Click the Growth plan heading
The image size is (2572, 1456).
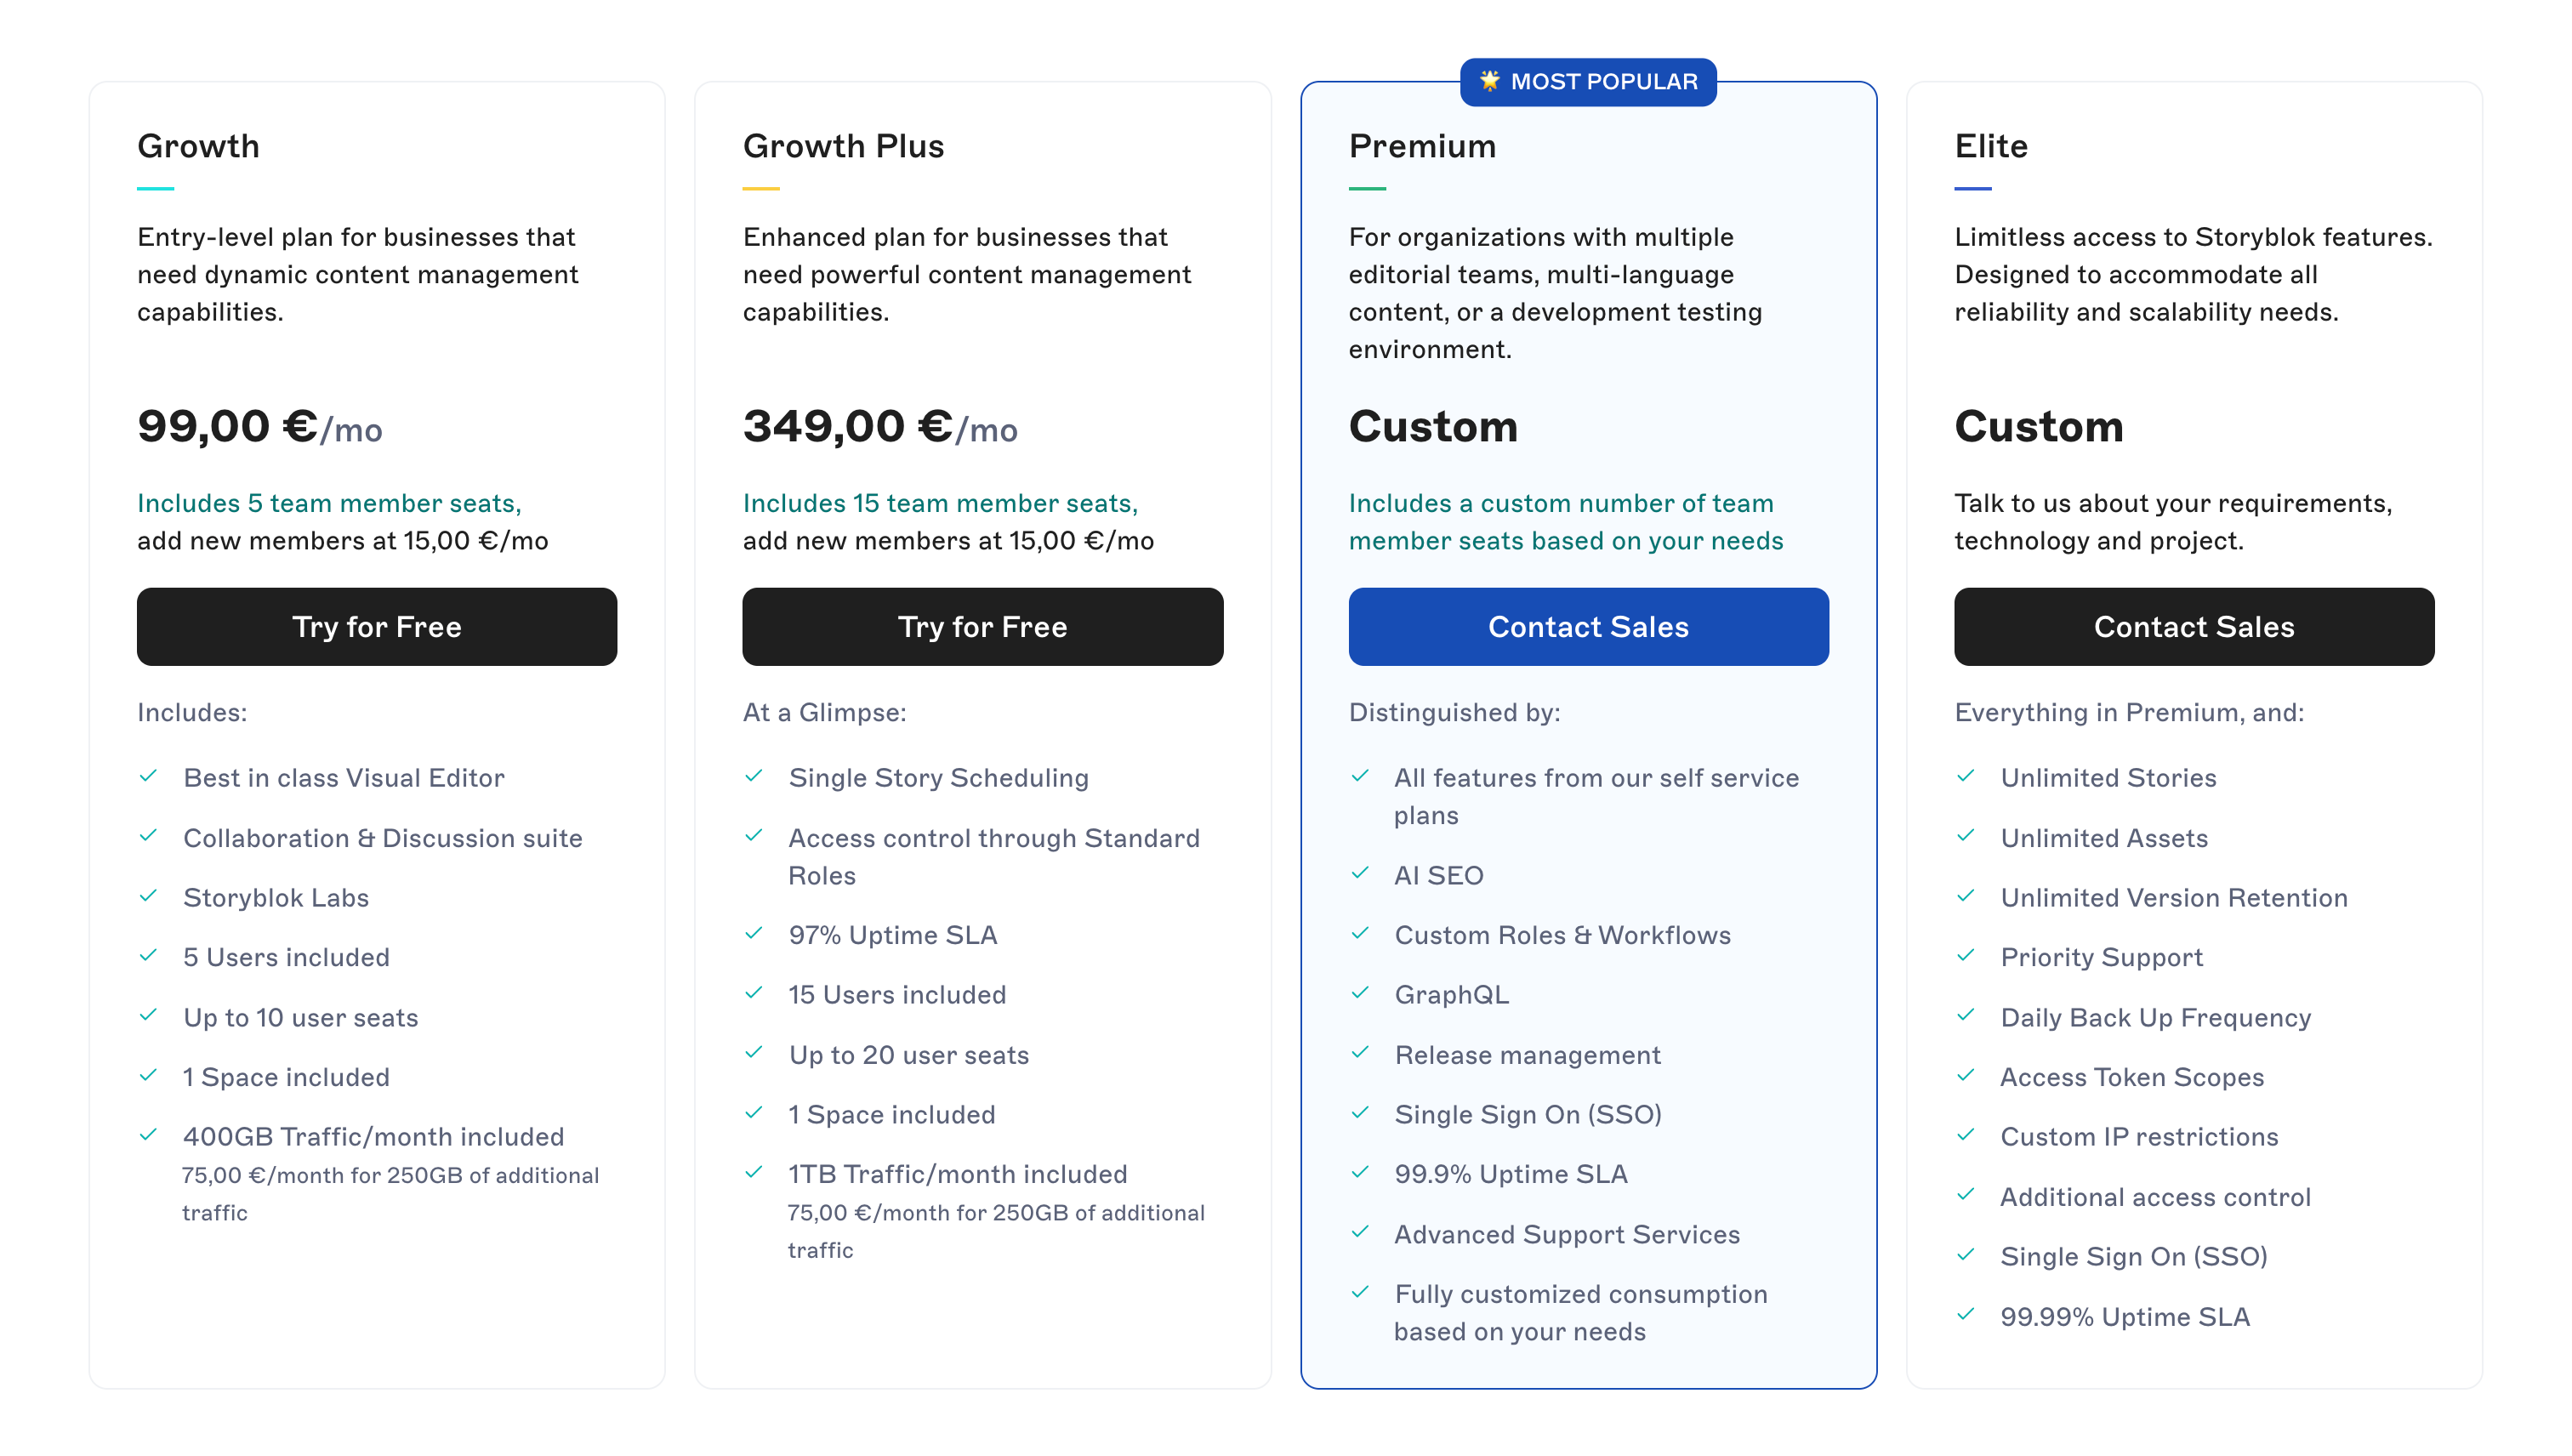[198, 146]
